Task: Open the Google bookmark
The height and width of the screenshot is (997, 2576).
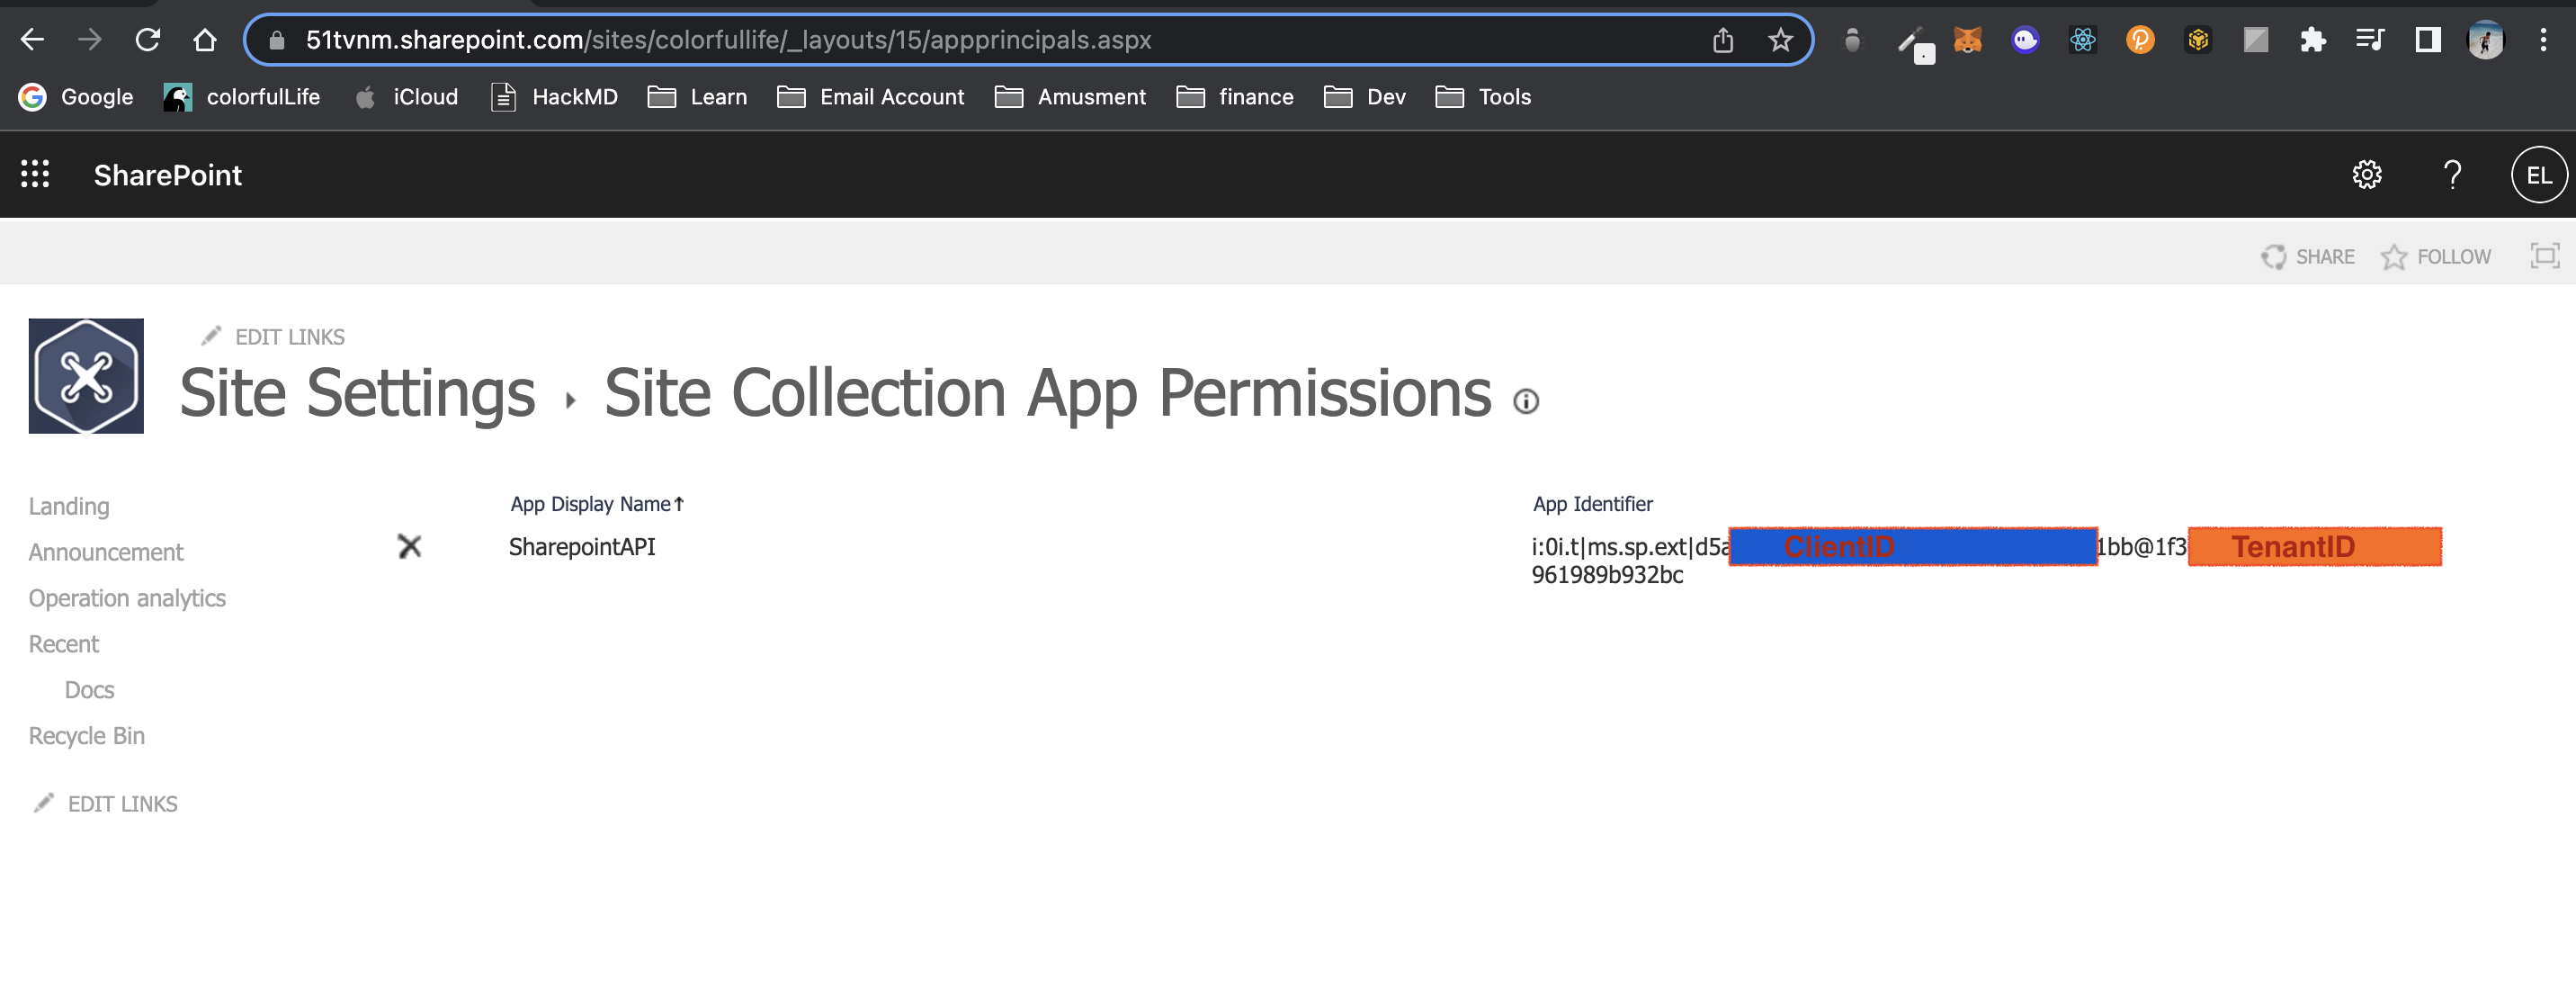Action: [x=76, y=97]
